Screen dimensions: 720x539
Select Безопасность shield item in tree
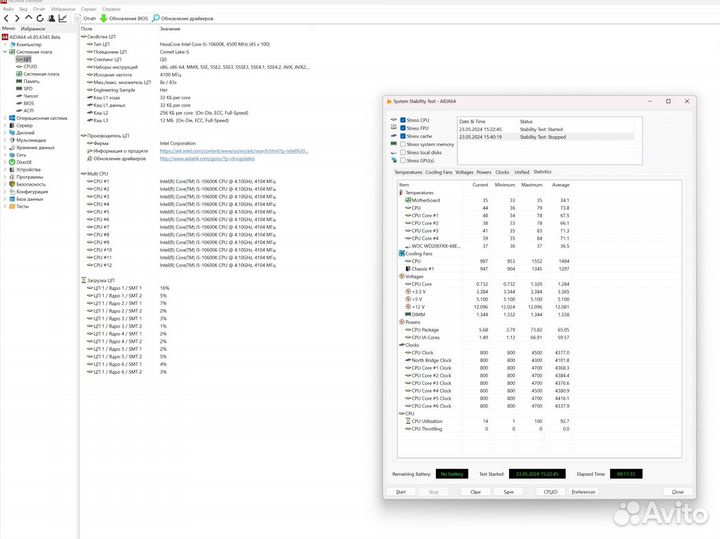pyautogui.click(x=30, y=184)
